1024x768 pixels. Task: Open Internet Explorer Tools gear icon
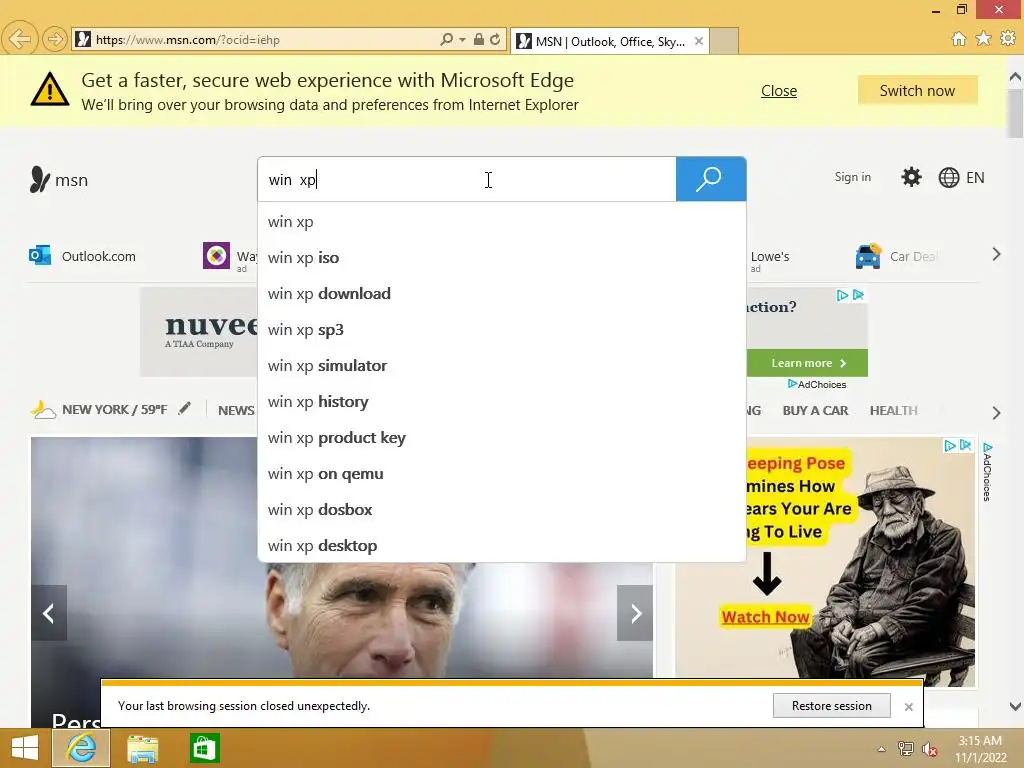tap(1008, 39)
